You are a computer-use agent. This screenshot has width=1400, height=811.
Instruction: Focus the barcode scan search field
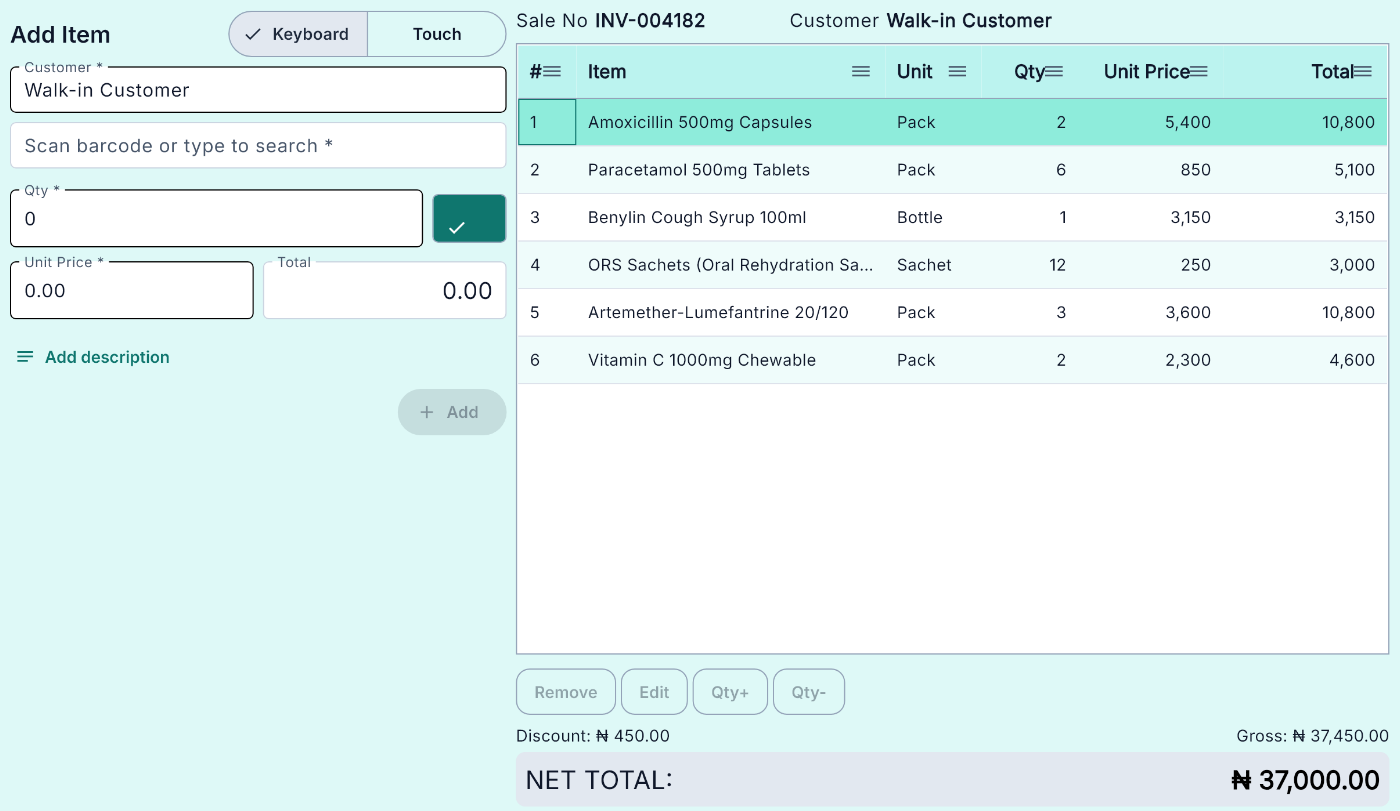[x=258, y=146]
